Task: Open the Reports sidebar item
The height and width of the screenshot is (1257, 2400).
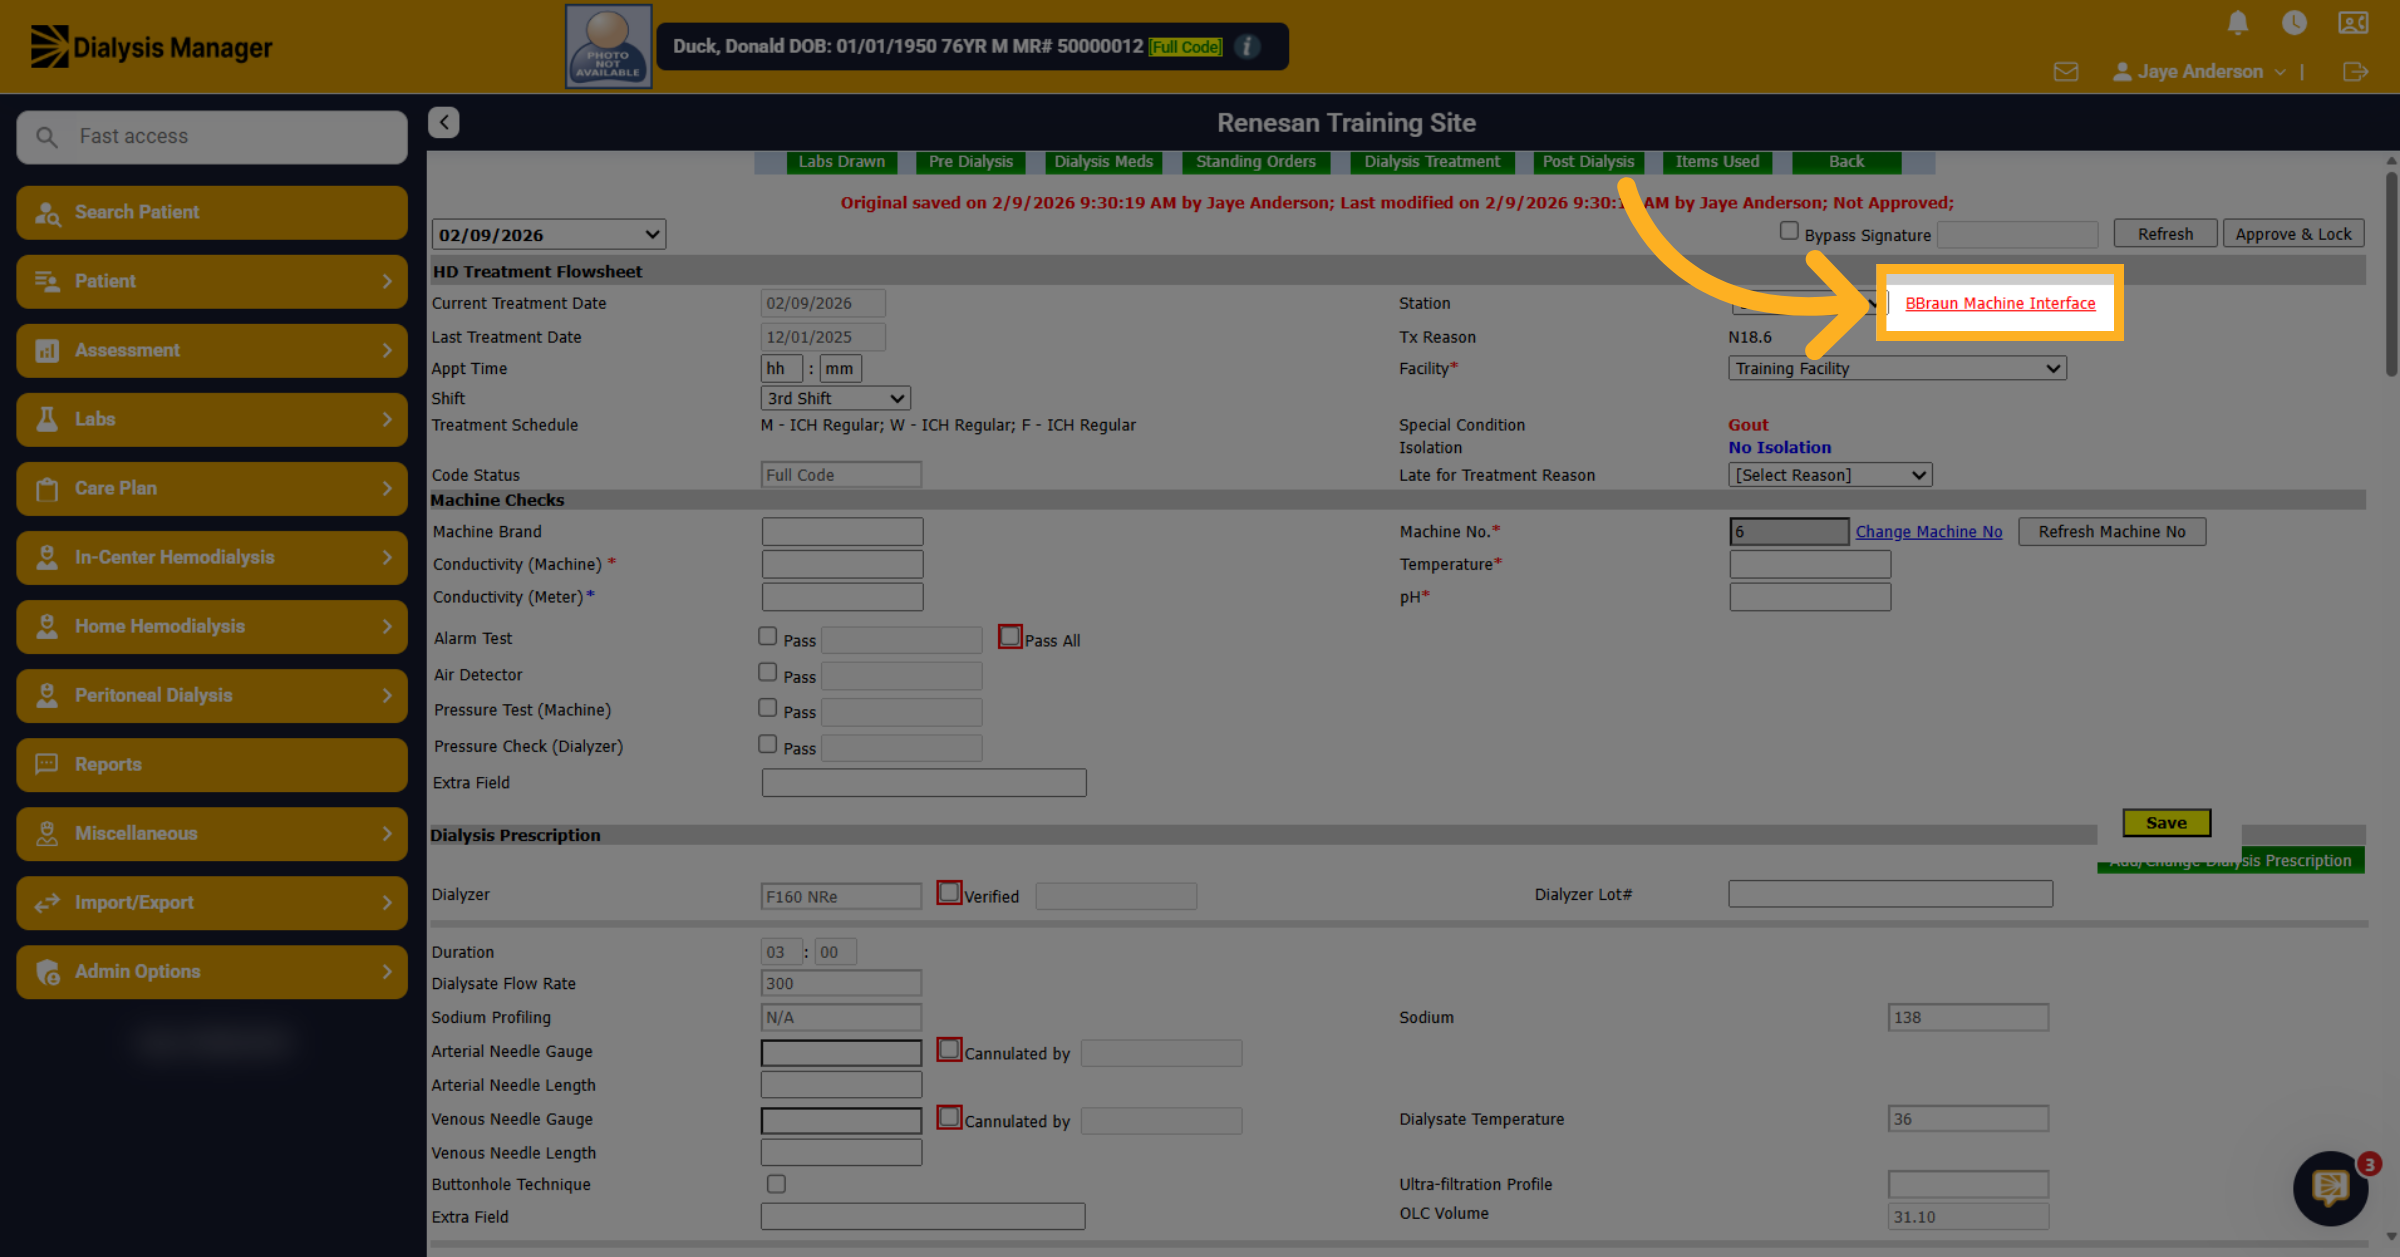Action: pos(212,764)
